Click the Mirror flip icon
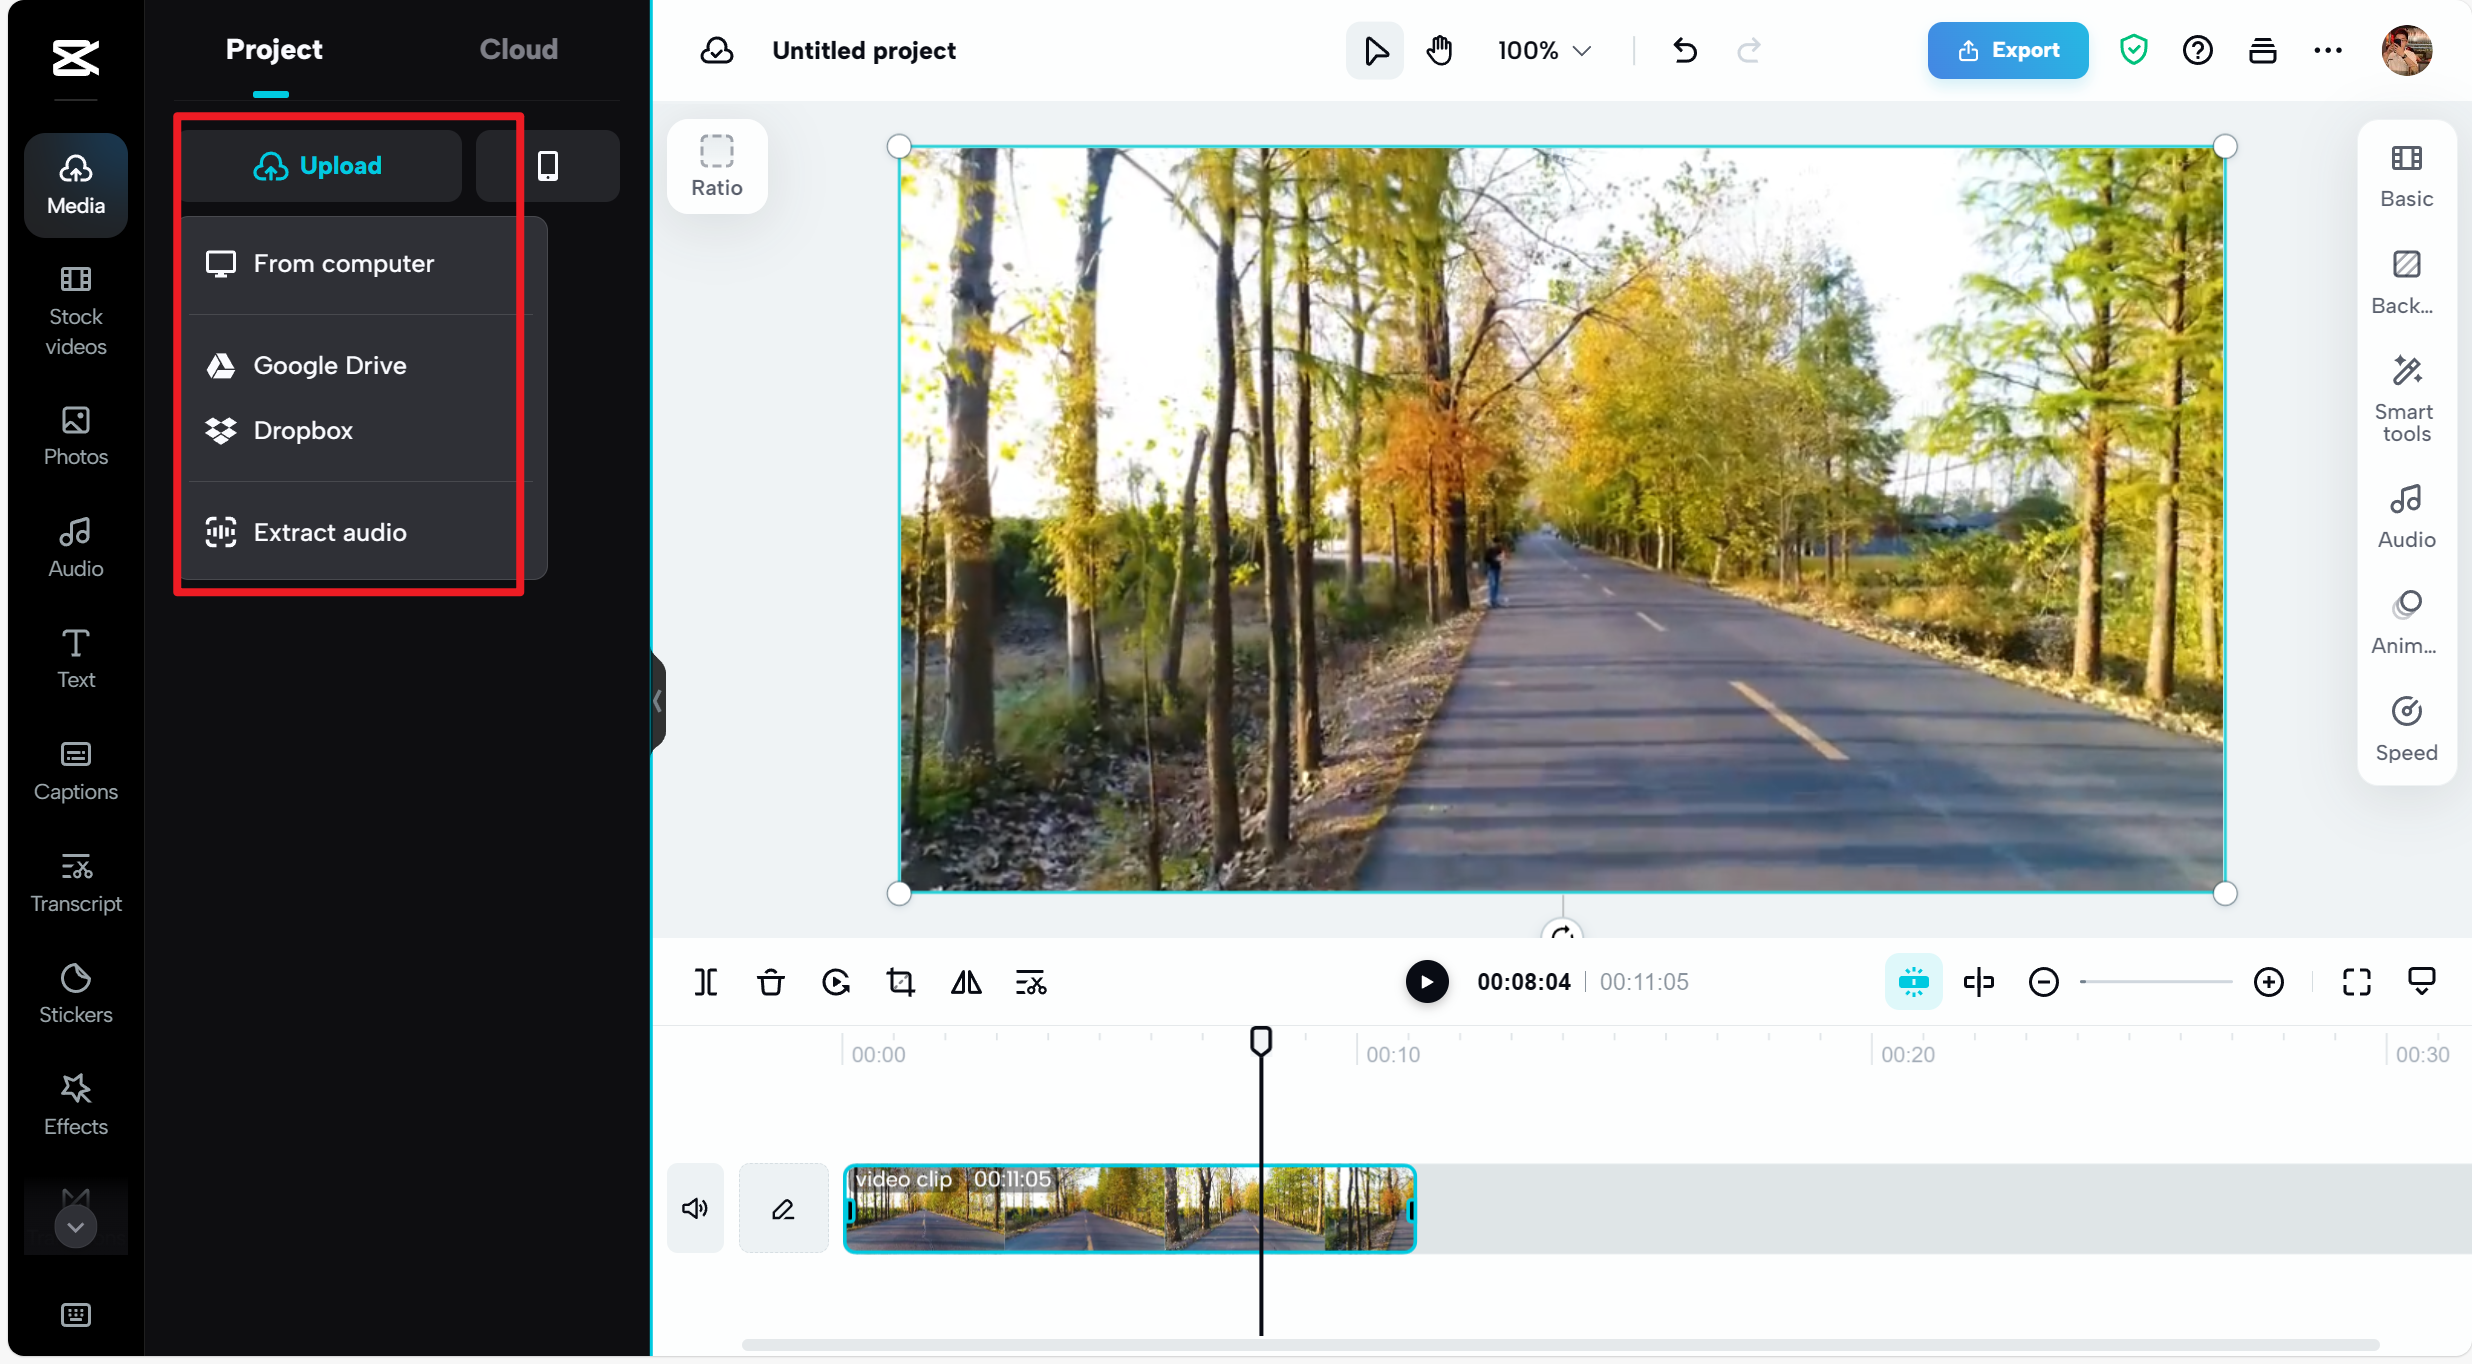This screenshot has height=1364, width=2472. click(x=965, y=982)
